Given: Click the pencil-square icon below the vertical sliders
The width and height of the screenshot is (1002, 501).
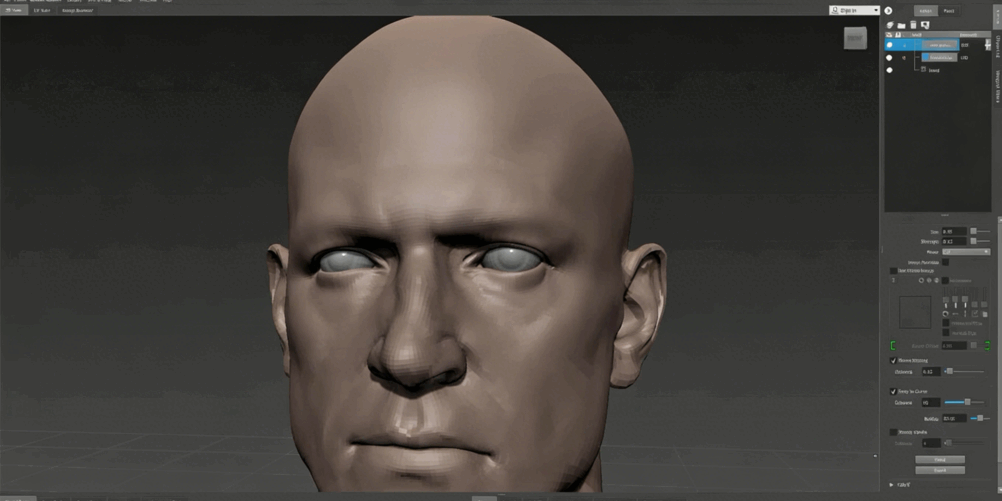Looking at the screenshot, I should 975,314.
